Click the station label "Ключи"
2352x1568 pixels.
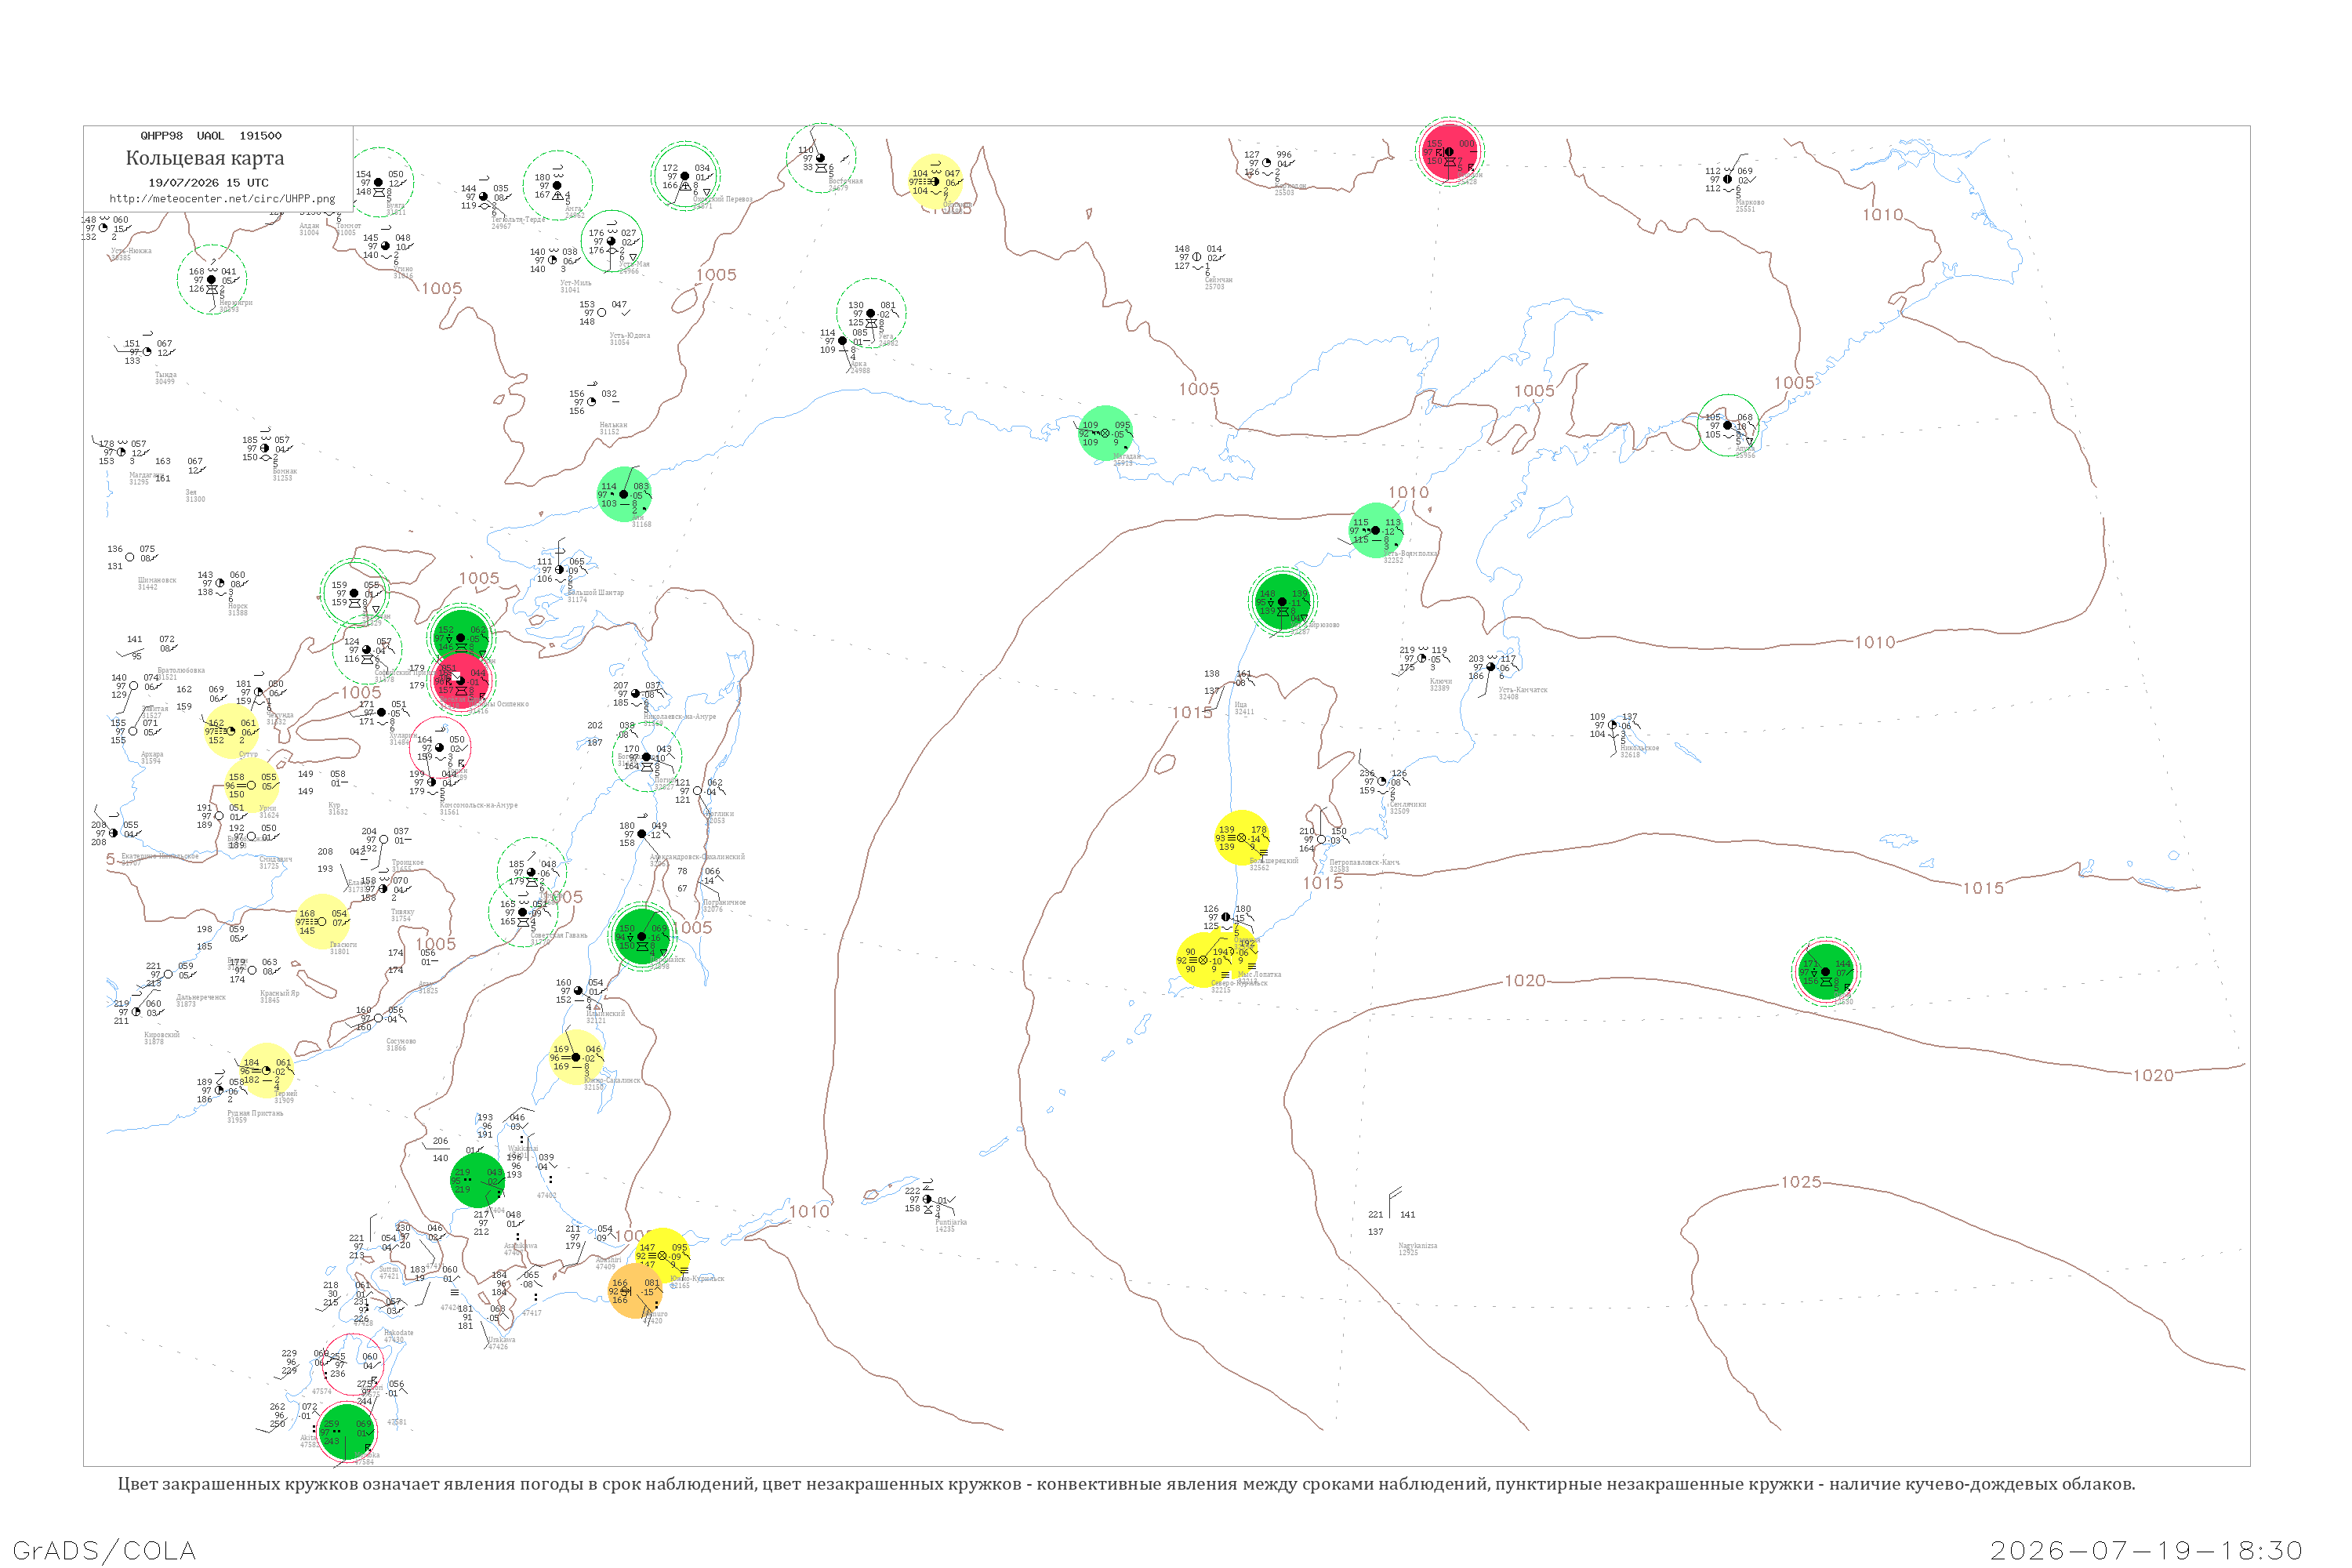coord(1441,682)
